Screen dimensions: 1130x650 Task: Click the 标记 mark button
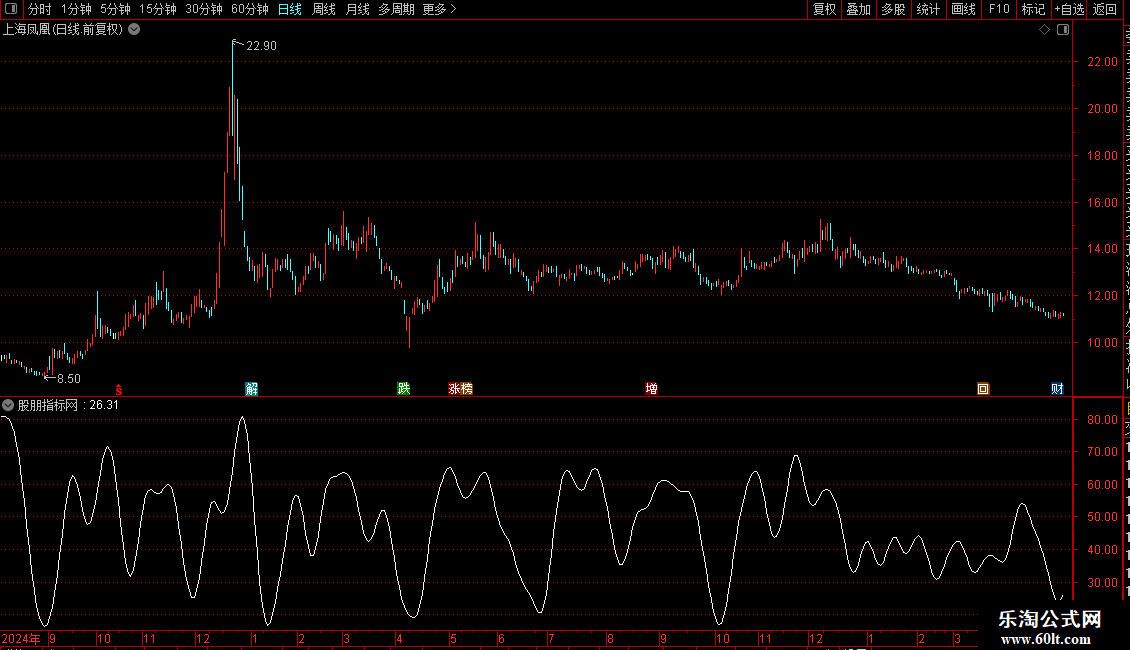1033,9
